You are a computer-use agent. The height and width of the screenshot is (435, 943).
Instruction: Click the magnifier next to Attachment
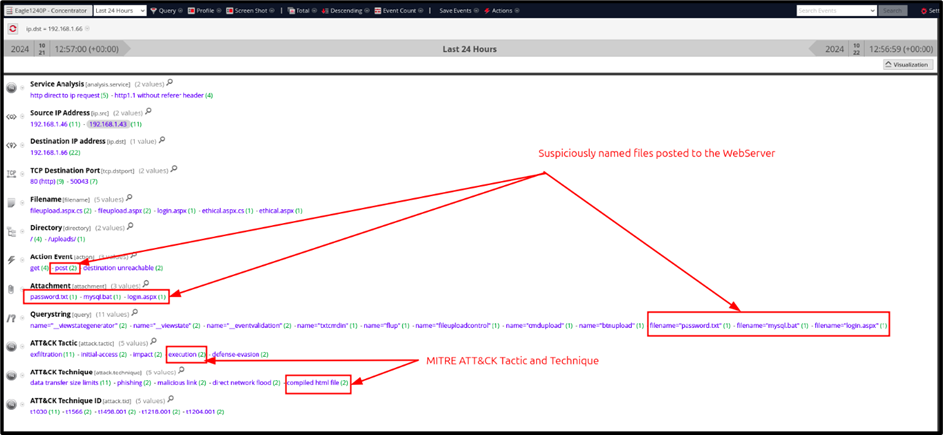[x=146, y=284]
